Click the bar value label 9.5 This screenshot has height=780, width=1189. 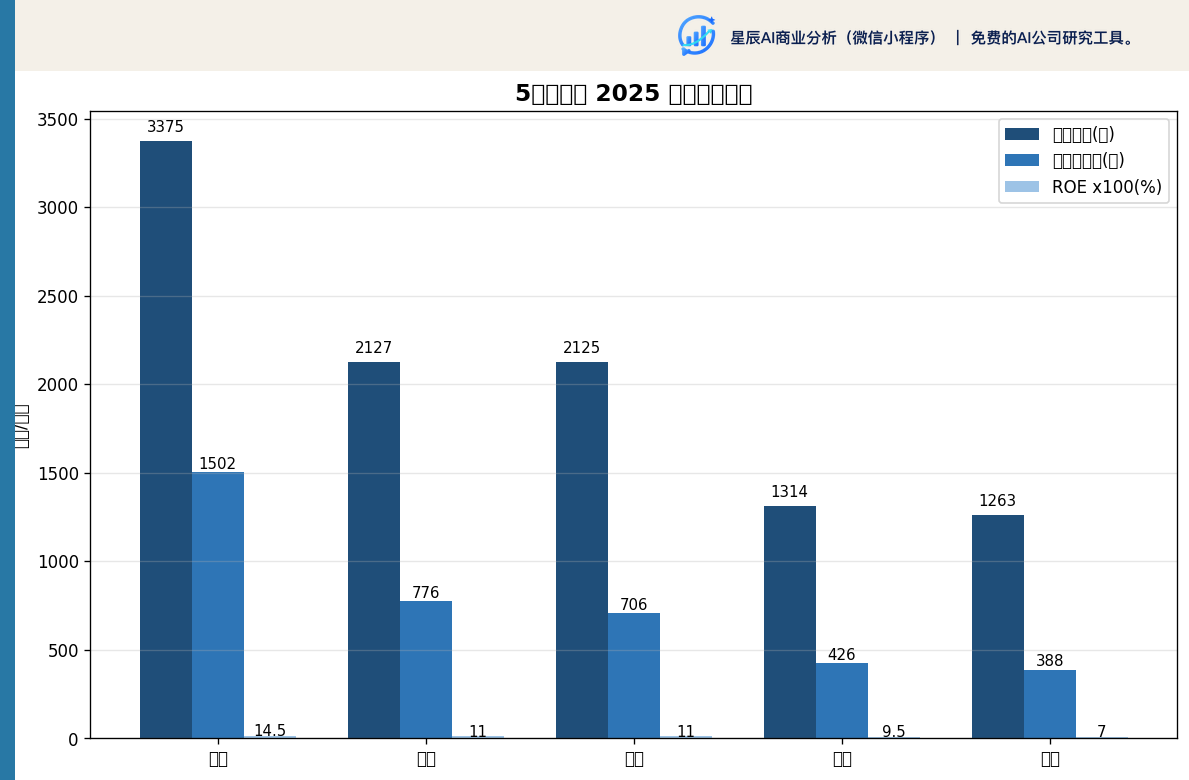893,731
